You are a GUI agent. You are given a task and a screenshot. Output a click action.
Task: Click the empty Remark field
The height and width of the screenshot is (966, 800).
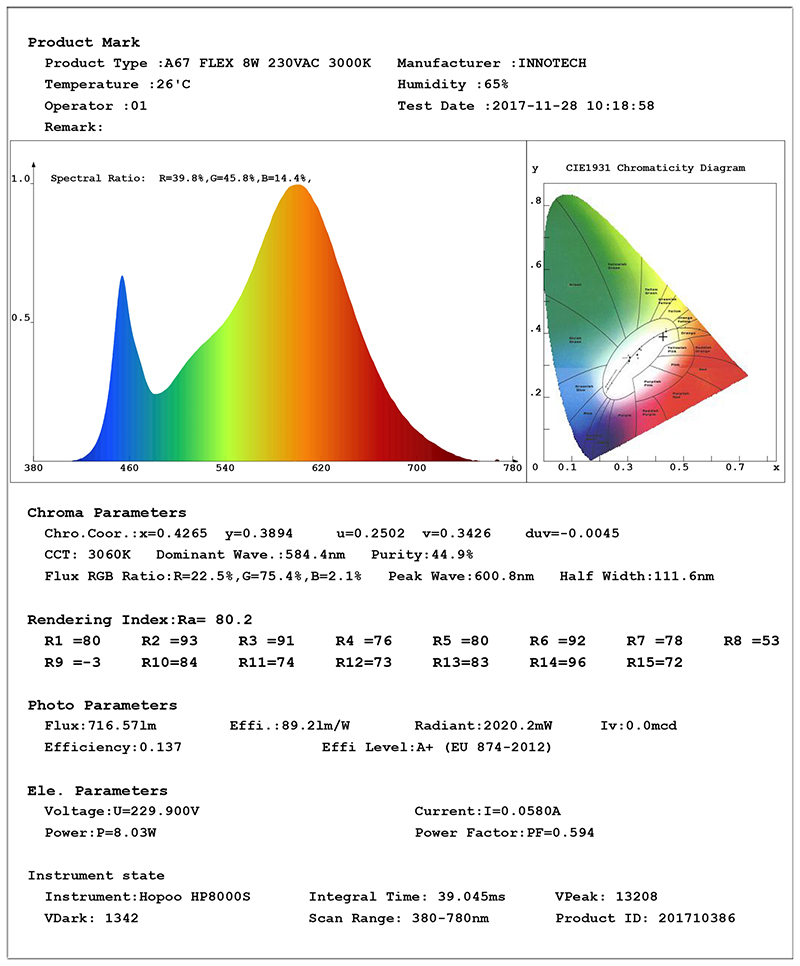point(150,127)
